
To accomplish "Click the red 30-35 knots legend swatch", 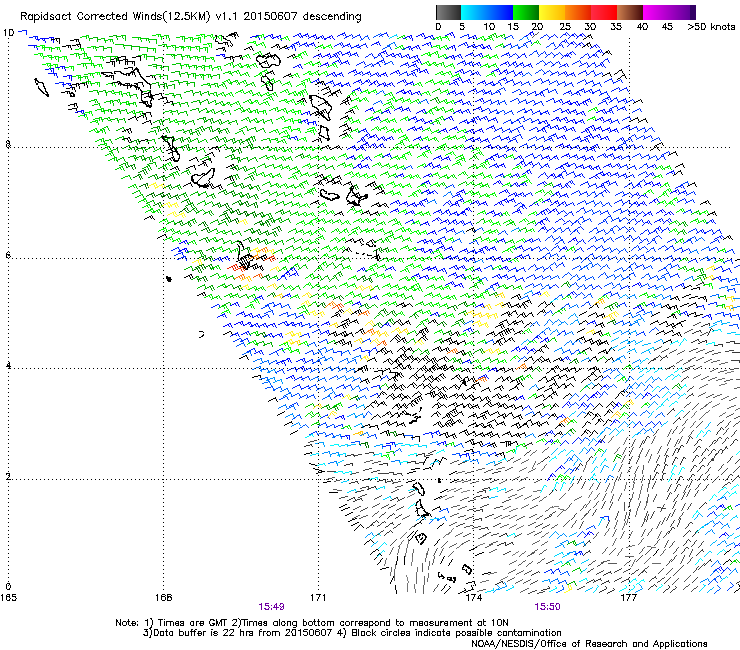I will coord(604,12).
